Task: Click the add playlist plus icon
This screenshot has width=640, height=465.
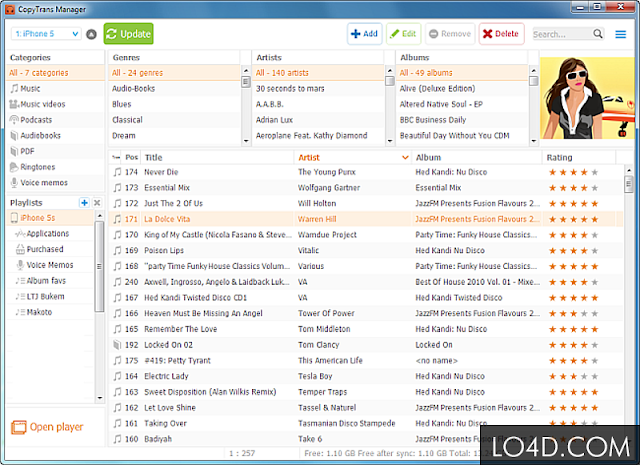Action: click(x=84, y=202)
